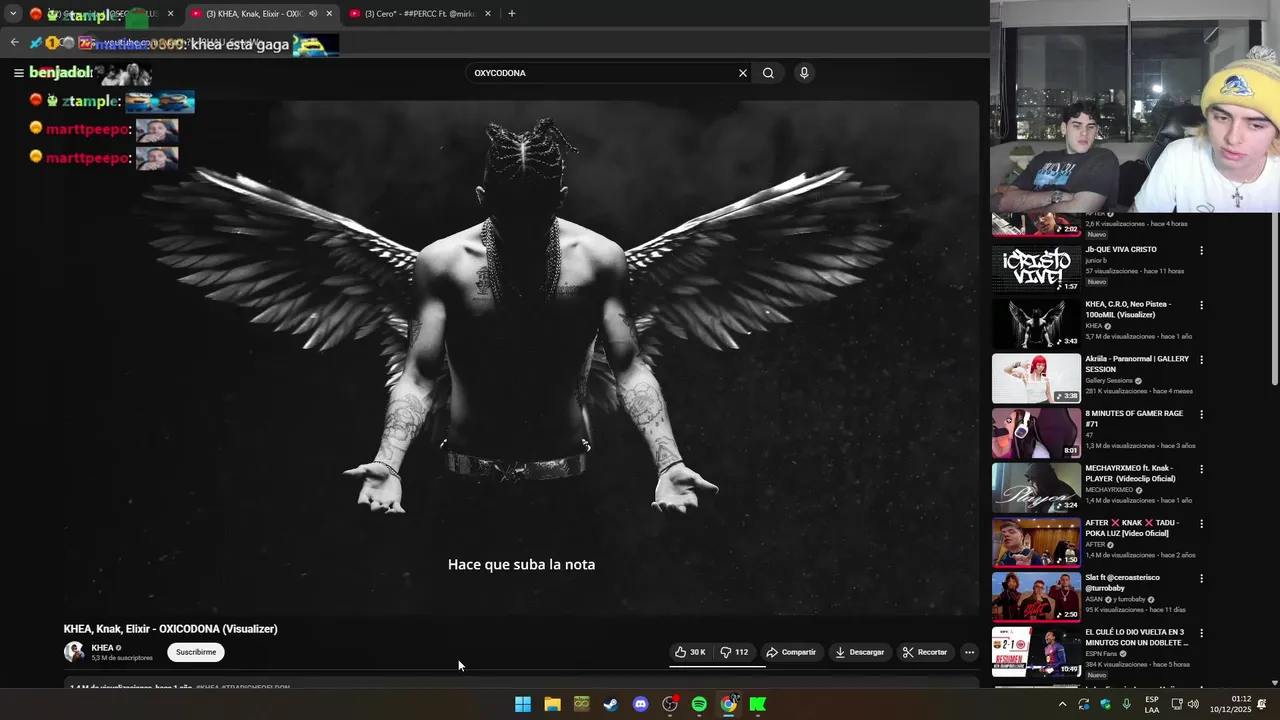Open 100oMIL (Visualizer) thumbnail
This screenshot has width=1280, height=720.
tap(1036, 322)
